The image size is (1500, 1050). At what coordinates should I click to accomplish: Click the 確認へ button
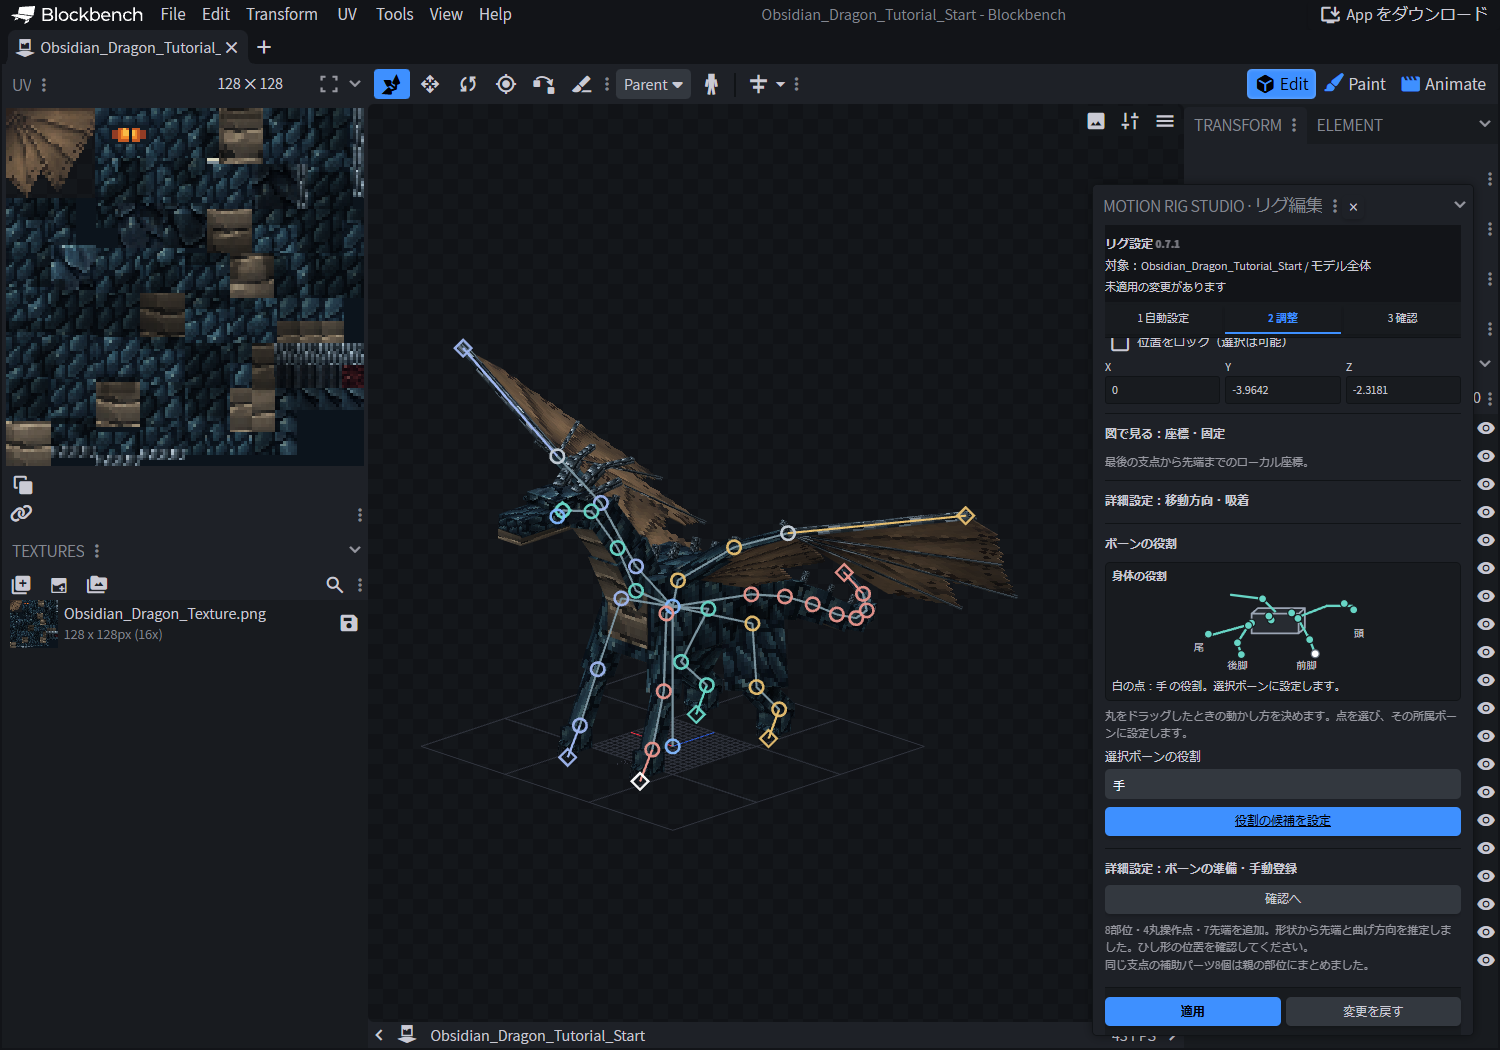(1283, 899)
